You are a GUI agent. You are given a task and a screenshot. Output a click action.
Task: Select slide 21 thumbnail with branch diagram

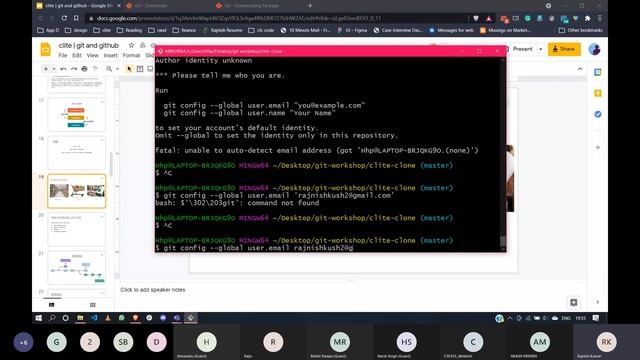76,268
